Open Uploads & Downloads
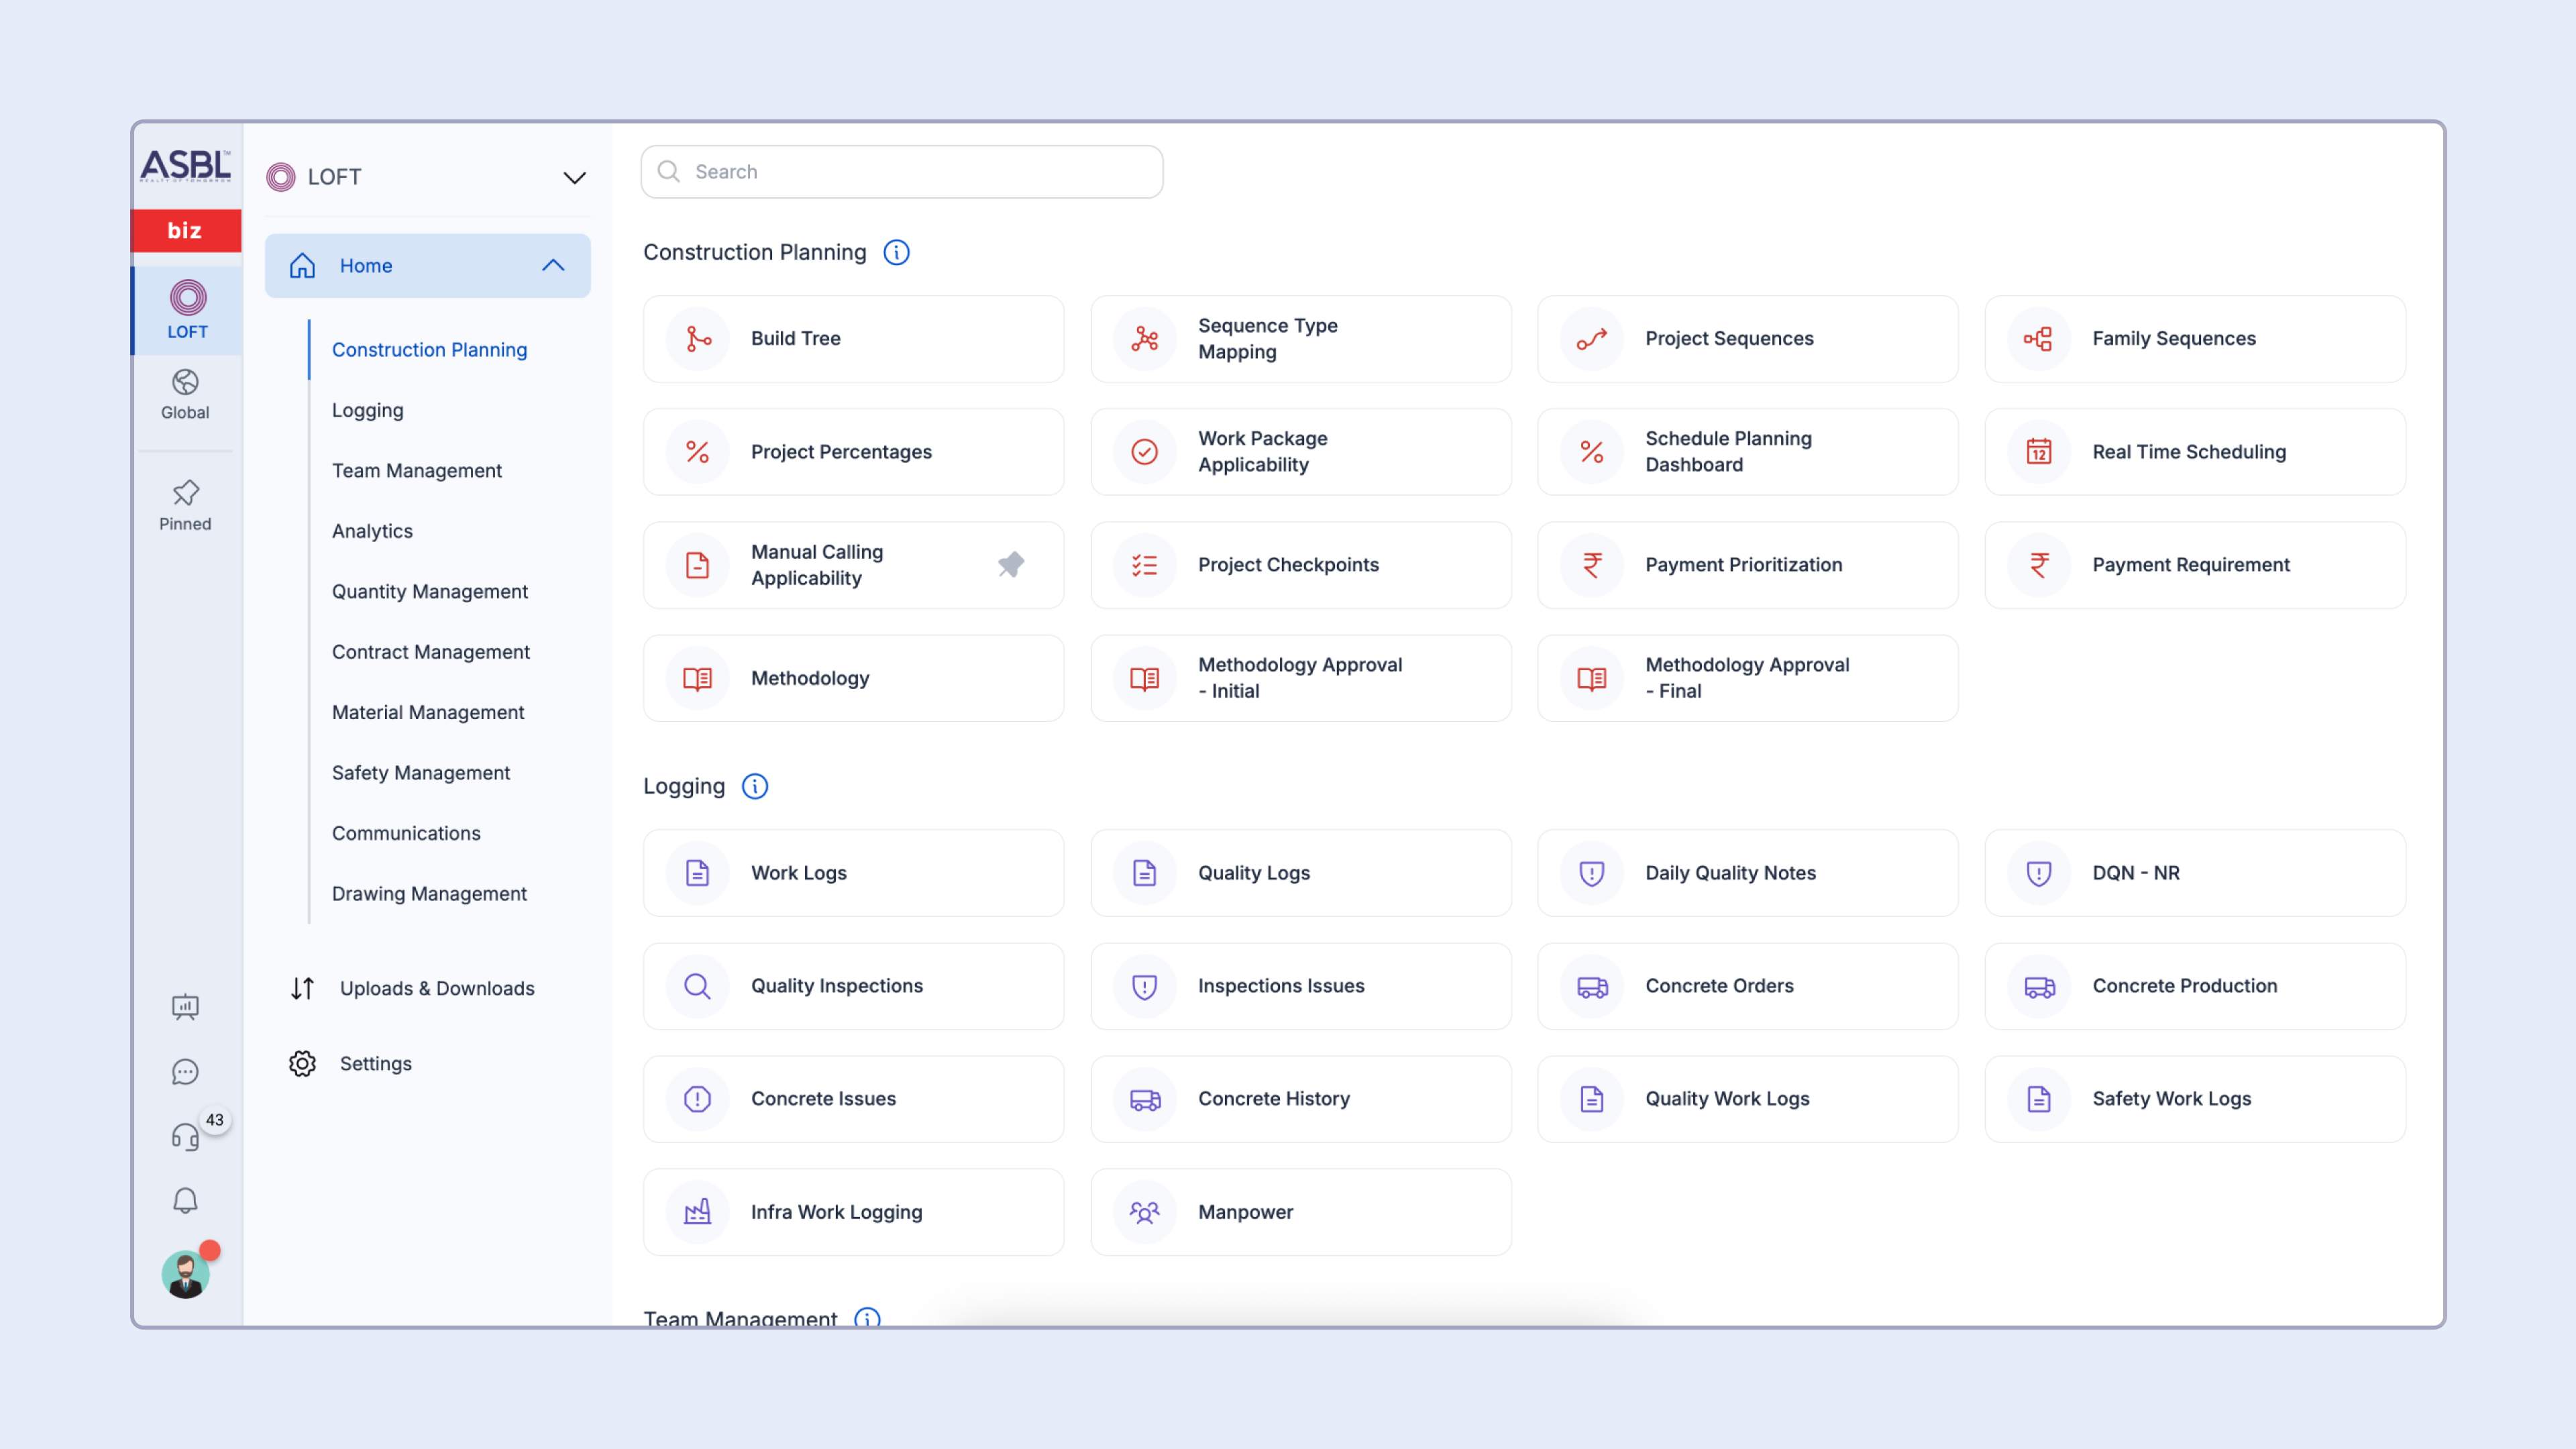 436,988
